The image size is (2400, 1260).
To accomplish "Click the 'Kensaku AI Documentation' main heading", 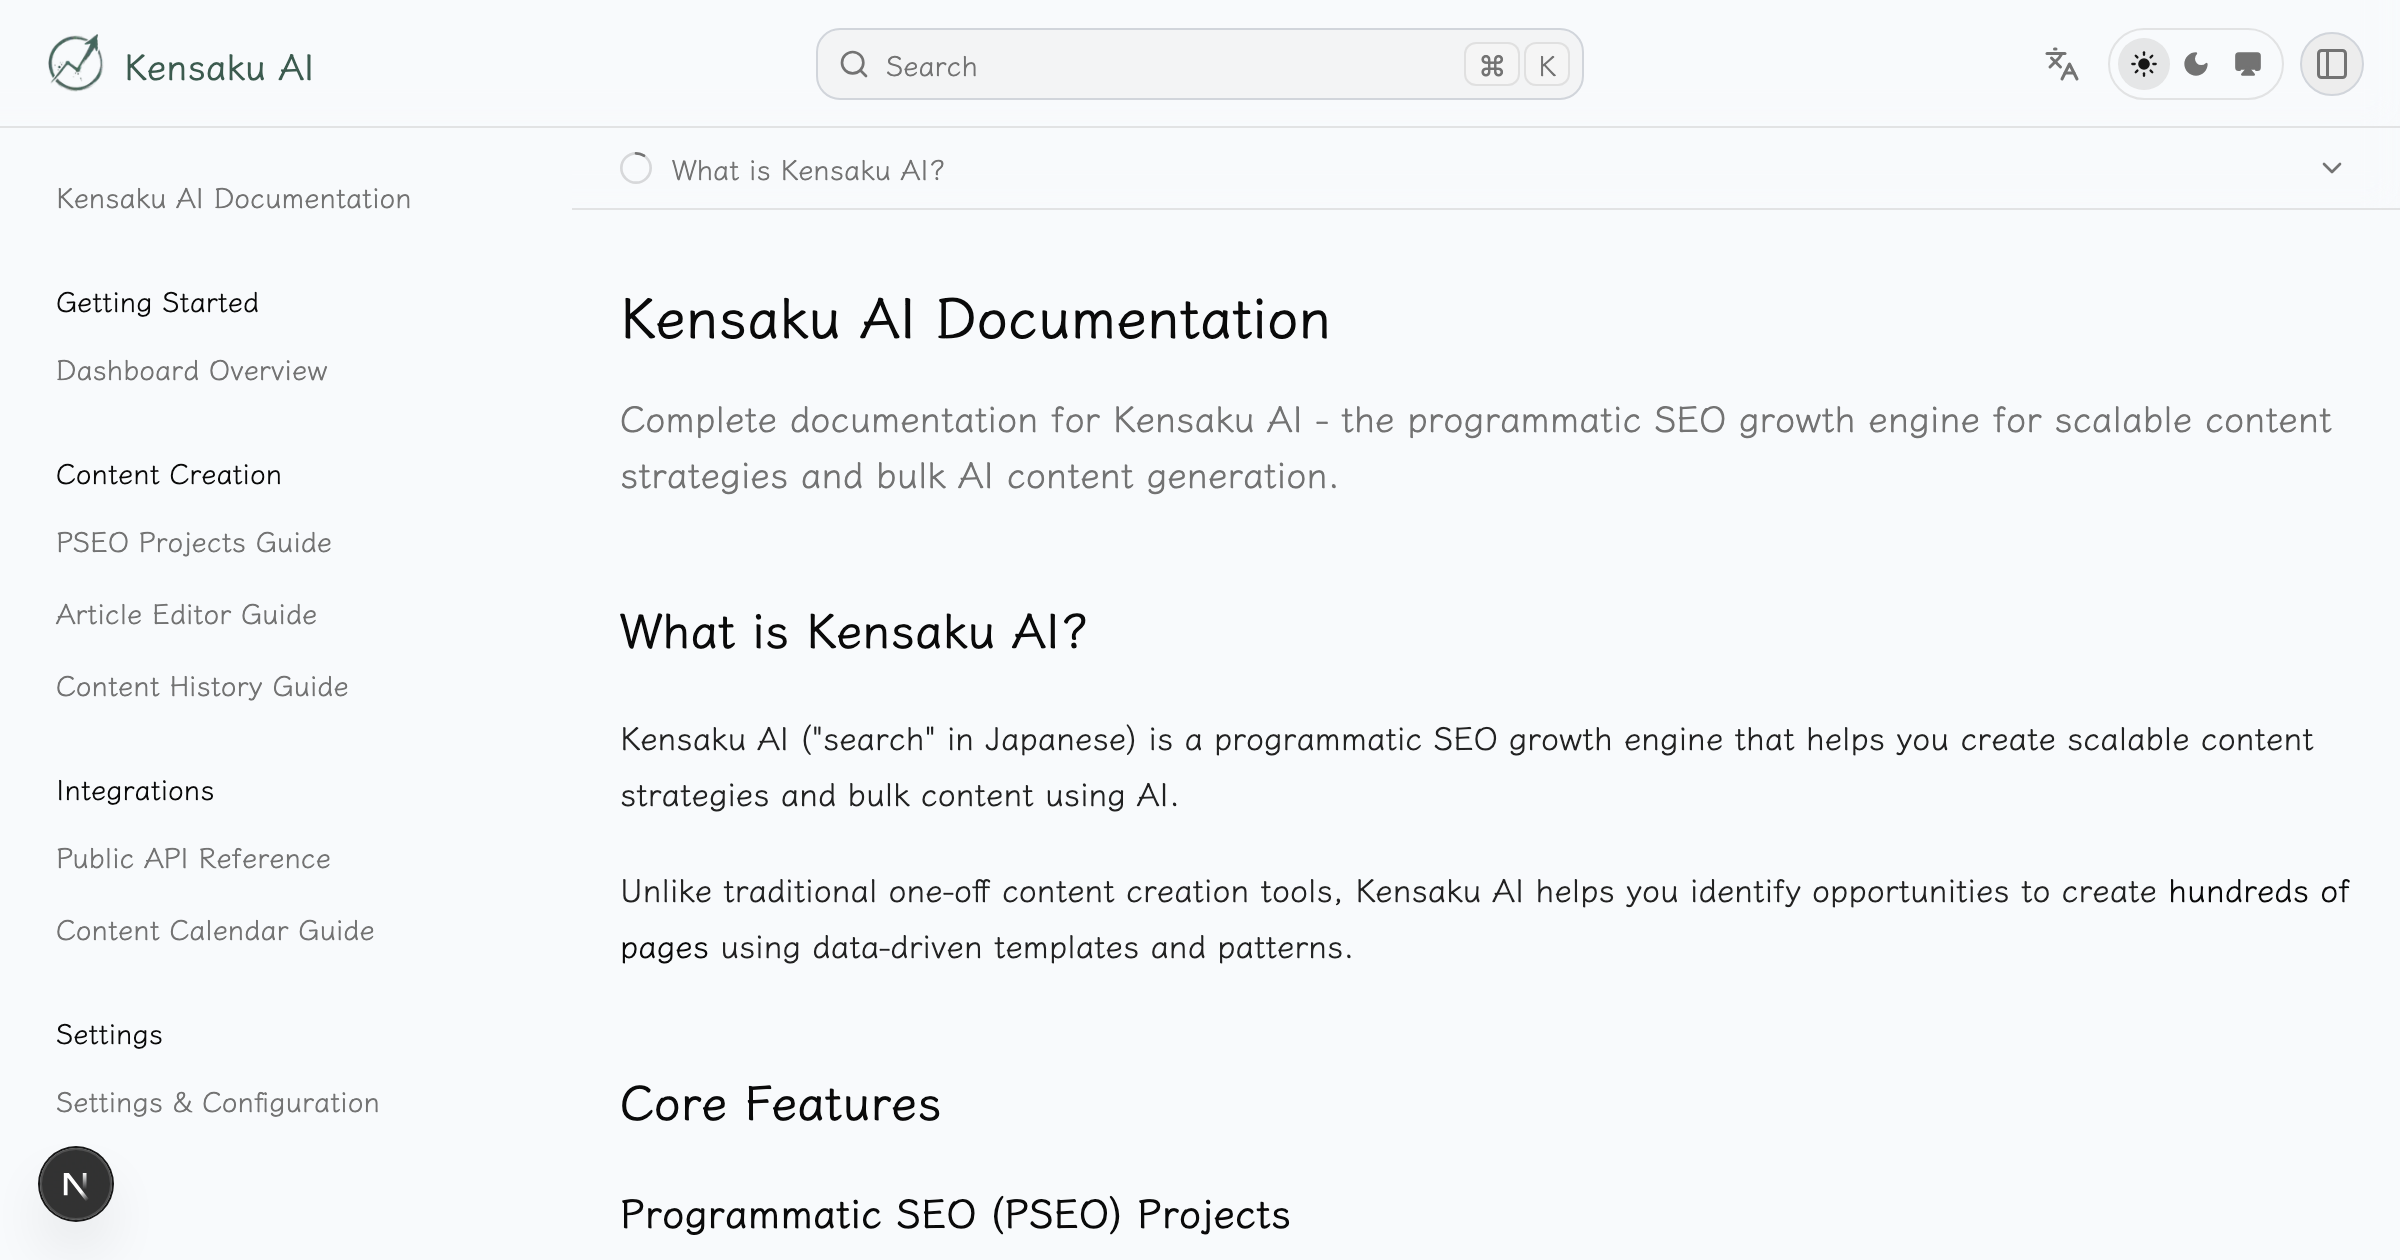I will (x=975, y=319).
